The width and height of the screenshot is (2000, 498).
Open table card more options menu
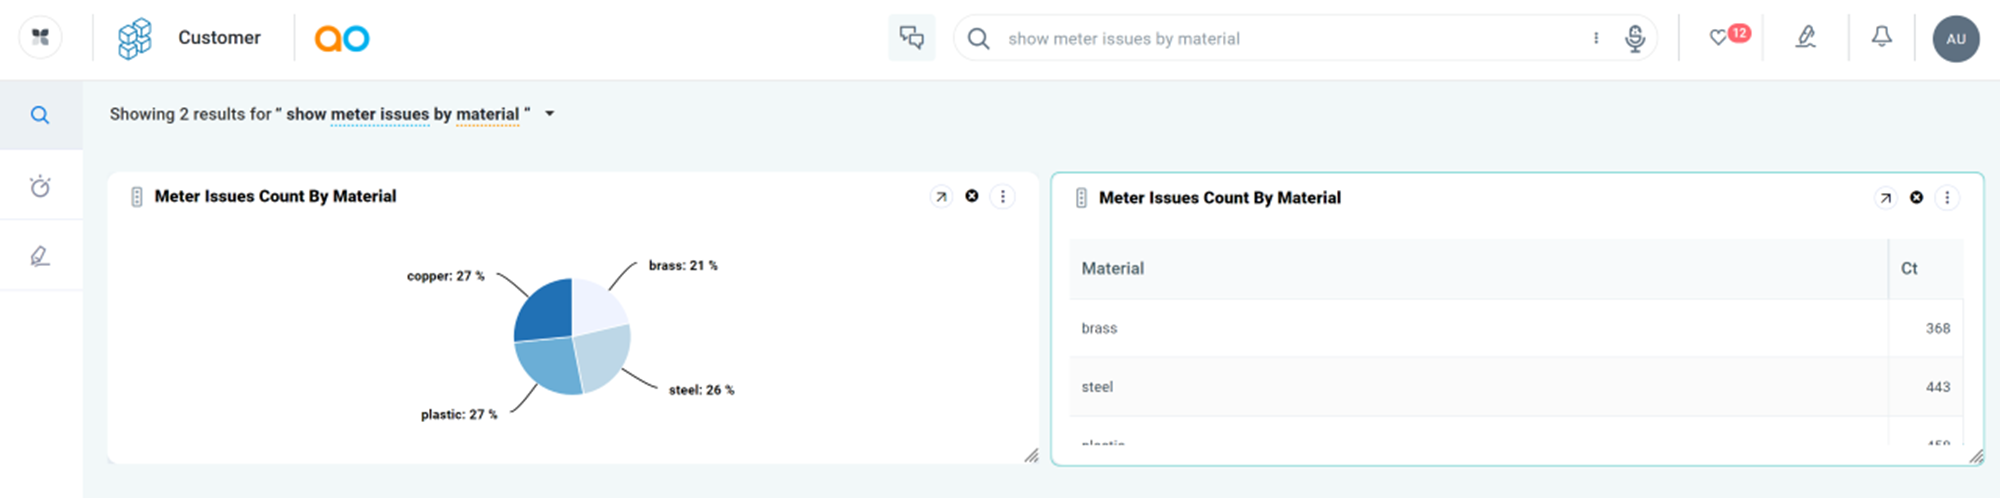tap(1946, 198)
